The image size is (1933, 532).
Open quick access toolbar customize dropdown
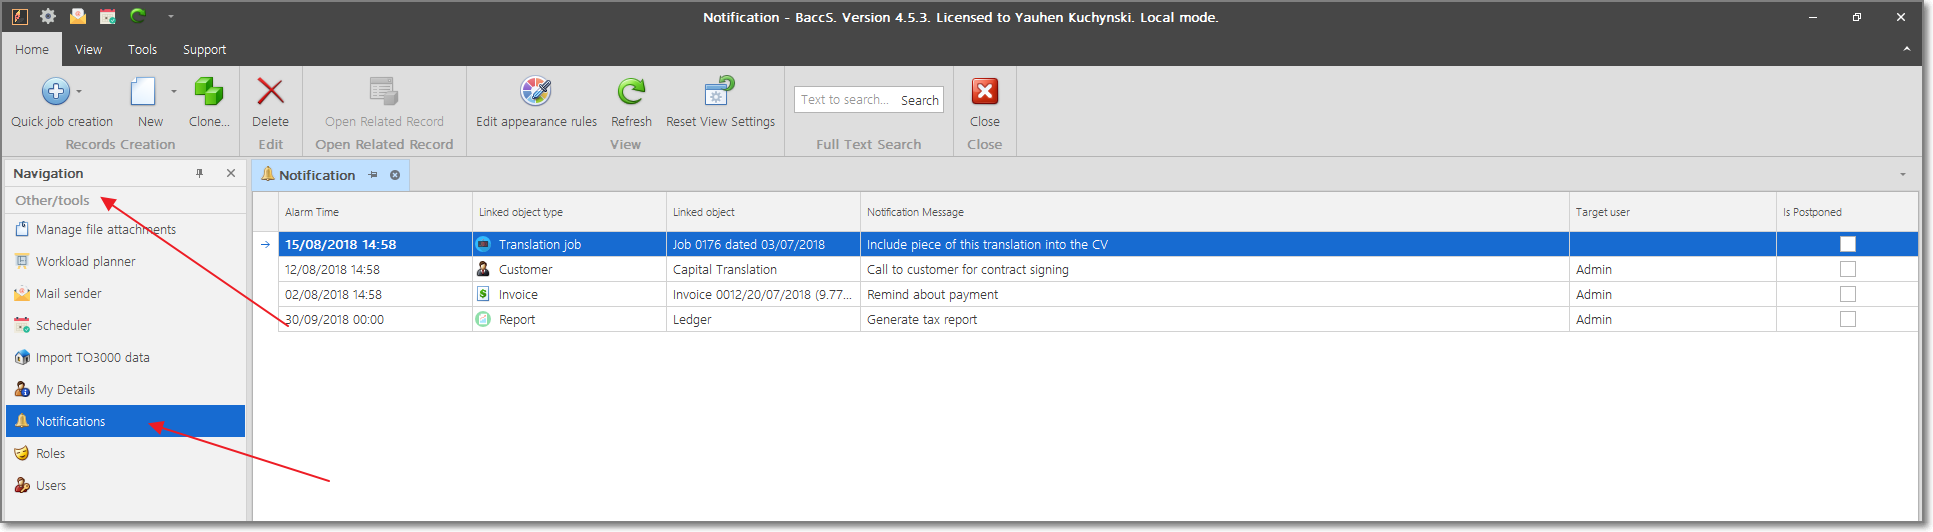click(171, 16)
